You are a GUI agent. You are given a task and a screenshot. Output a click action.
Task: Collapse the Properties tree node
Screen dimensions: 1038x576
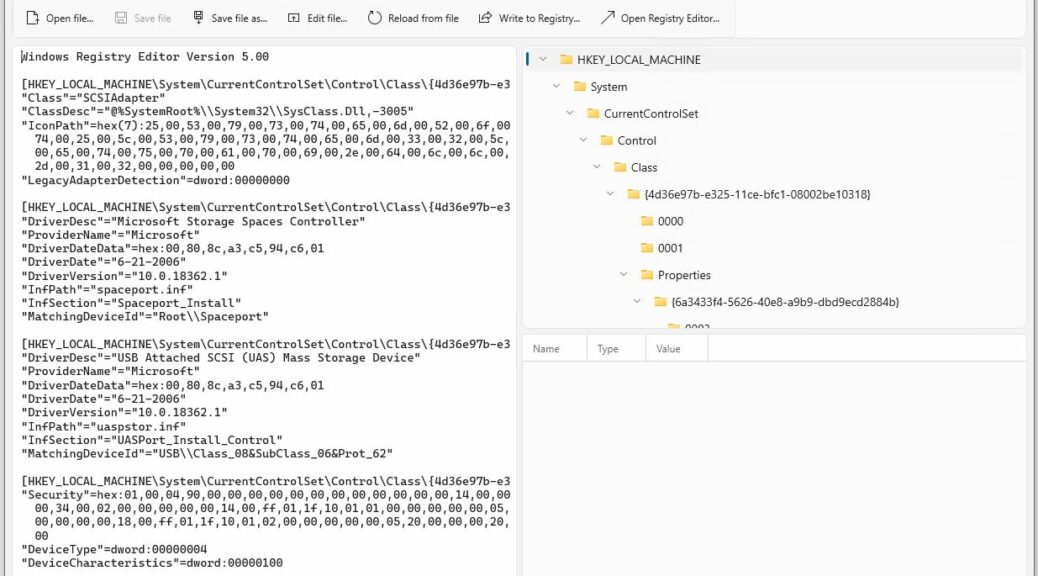(624, 275)
